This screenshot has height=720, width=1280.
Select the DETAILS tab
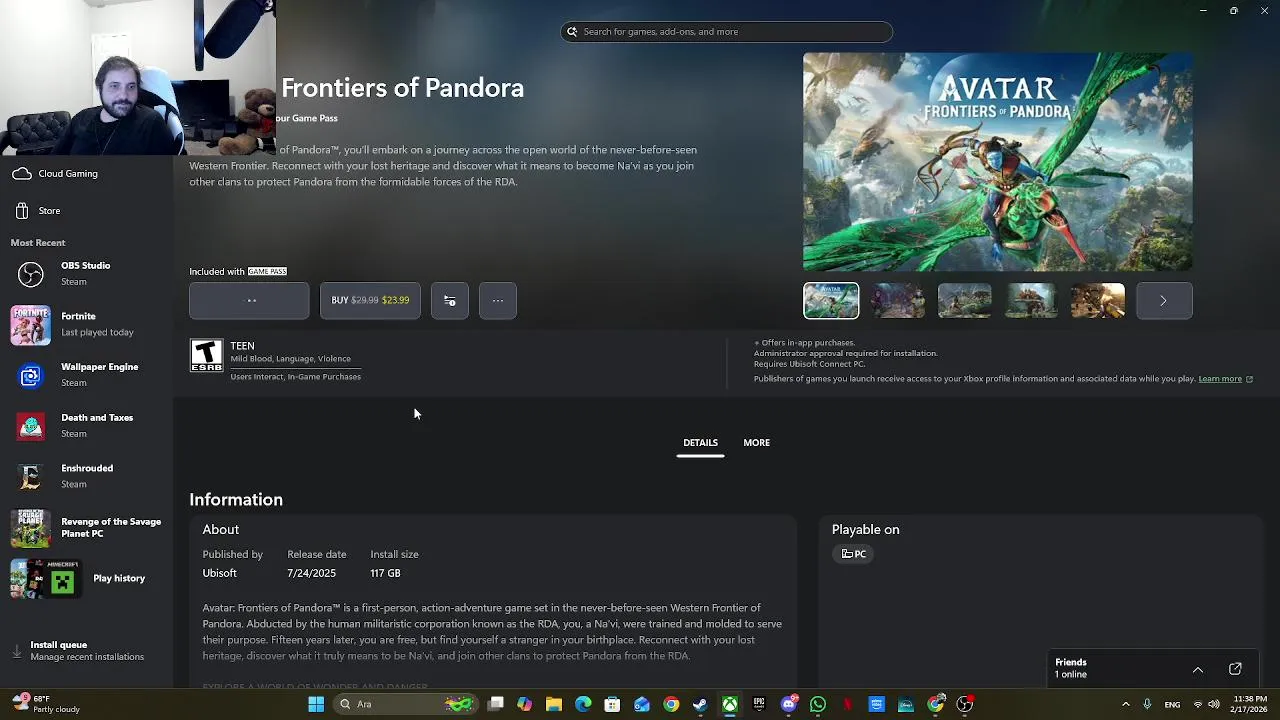[x=700, y=443]
